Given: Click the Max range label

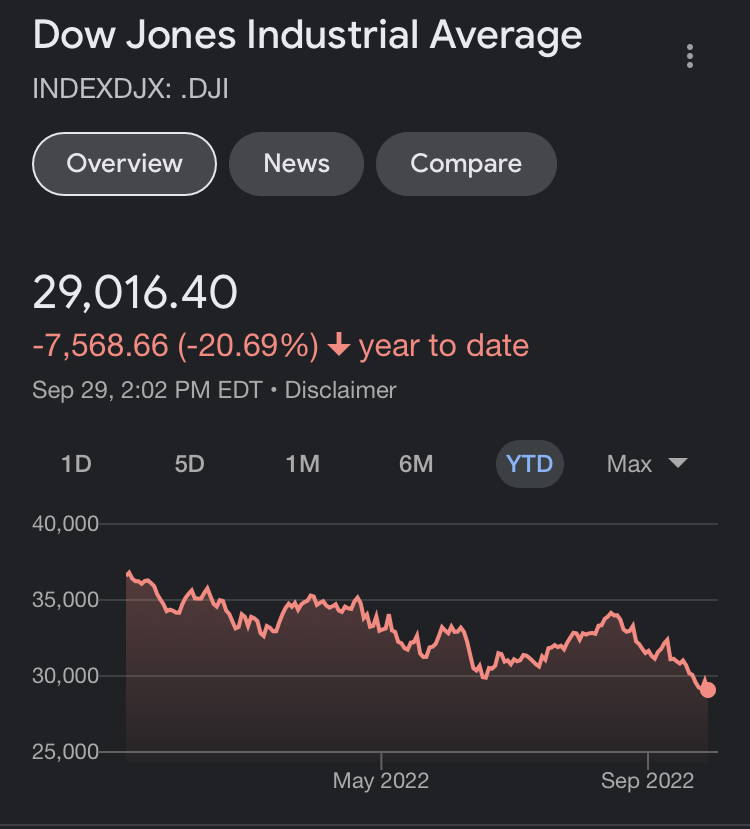Looking at the screenshot, I should (629, 464).
